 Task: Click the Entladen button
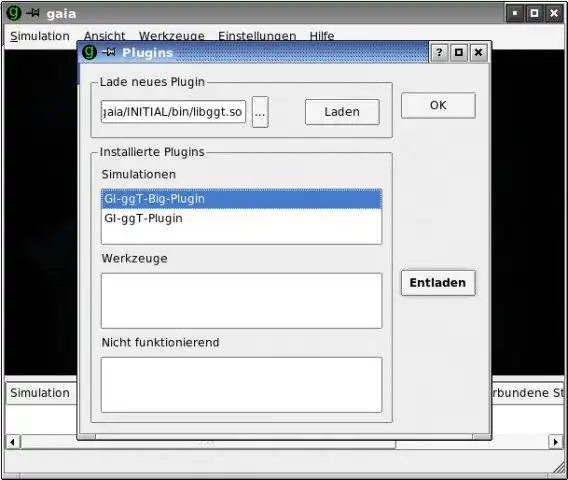pyautogui.click(x=438, y=283)
